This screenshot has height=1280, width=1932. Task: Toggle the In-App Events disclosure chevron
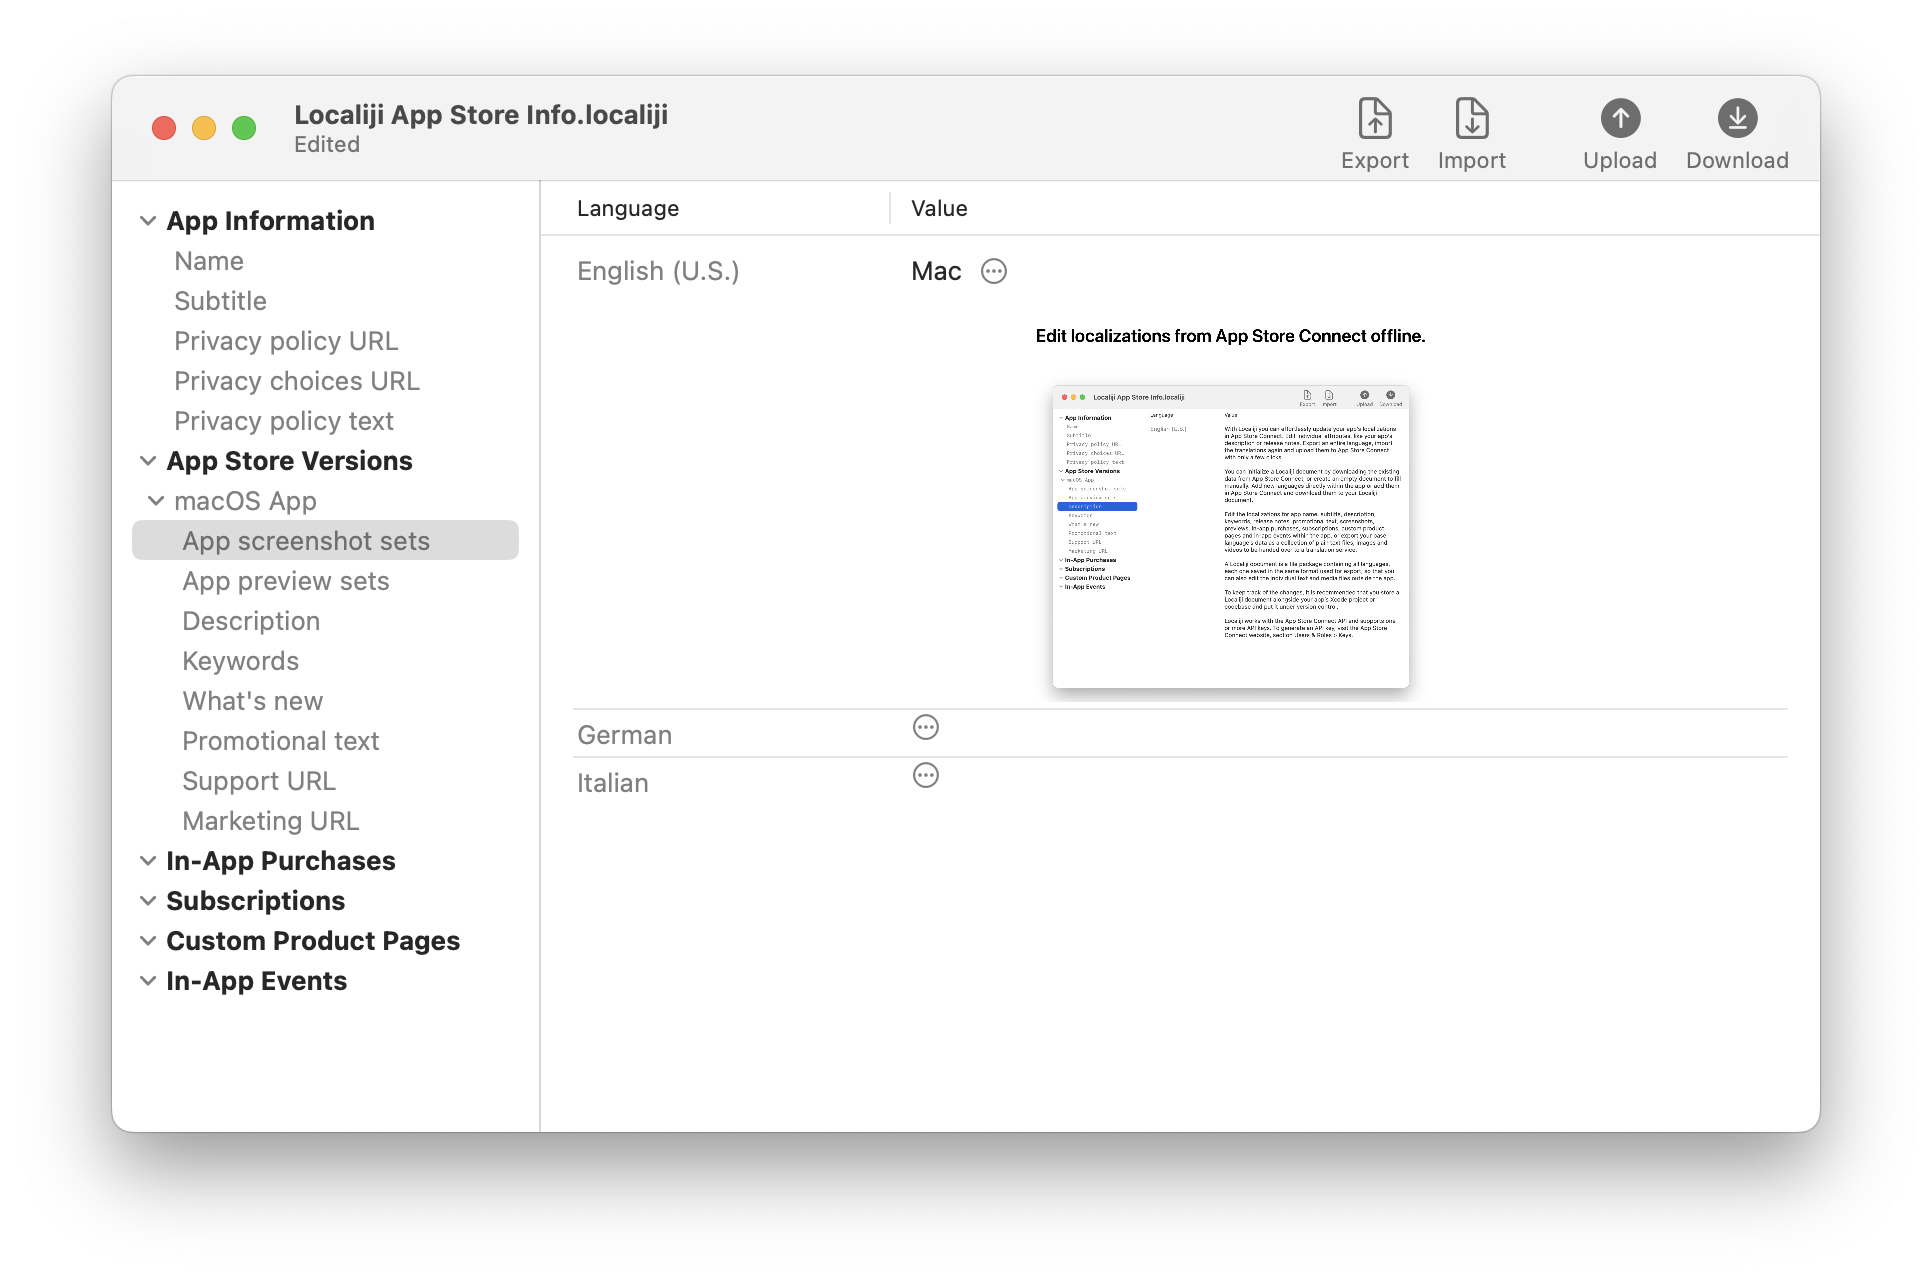coord(148,981)
